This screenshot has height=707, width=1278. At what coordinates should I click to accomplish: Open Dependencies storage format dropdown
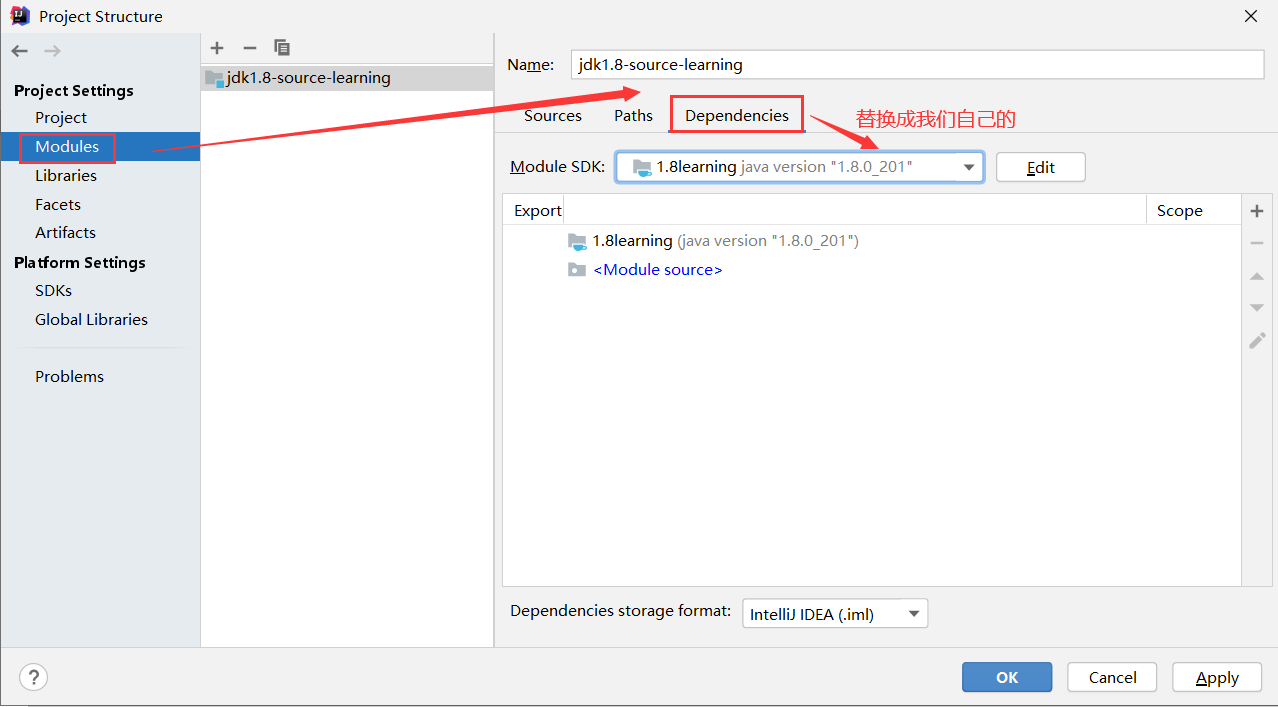point(835,613)
